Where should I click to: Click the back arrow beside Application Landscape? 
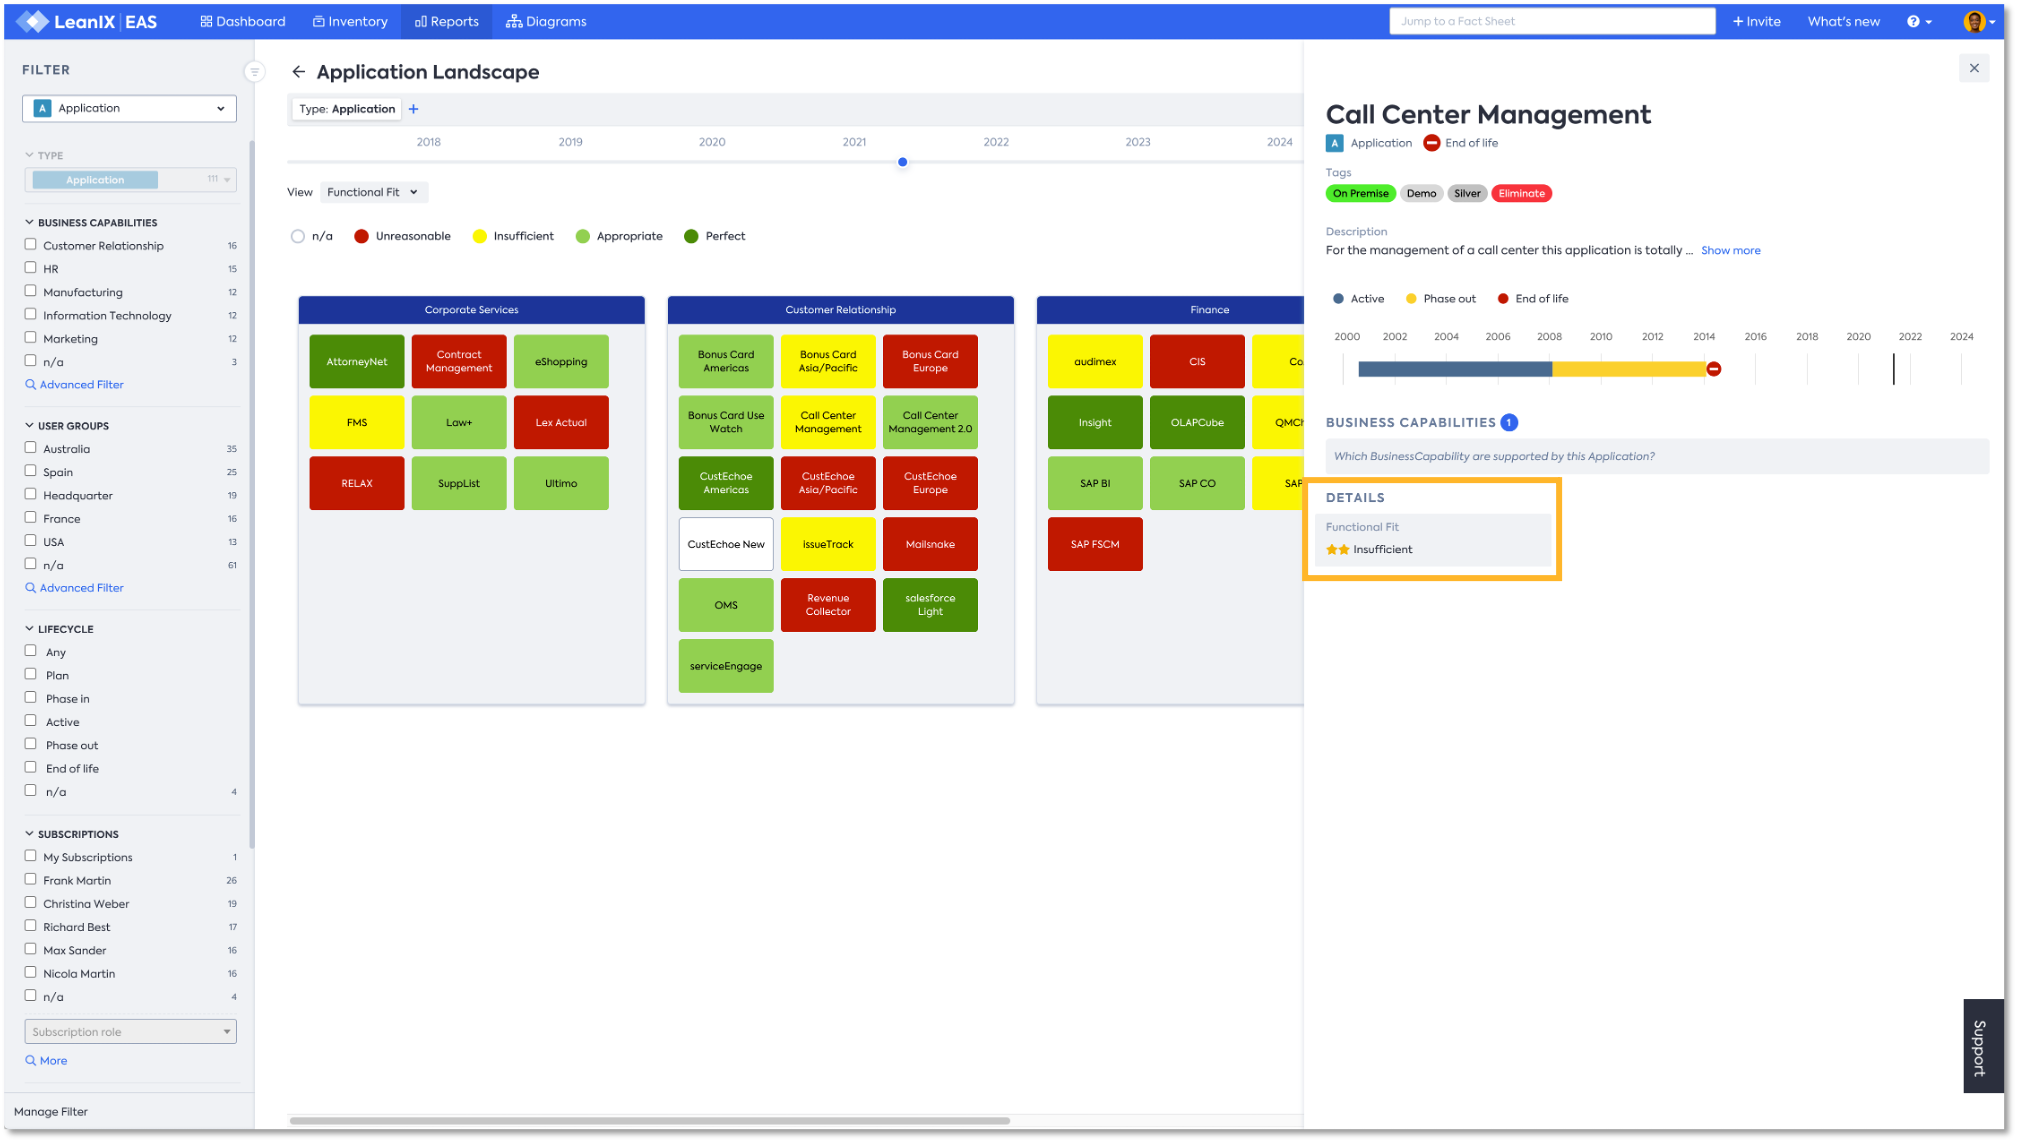(298, 72)
